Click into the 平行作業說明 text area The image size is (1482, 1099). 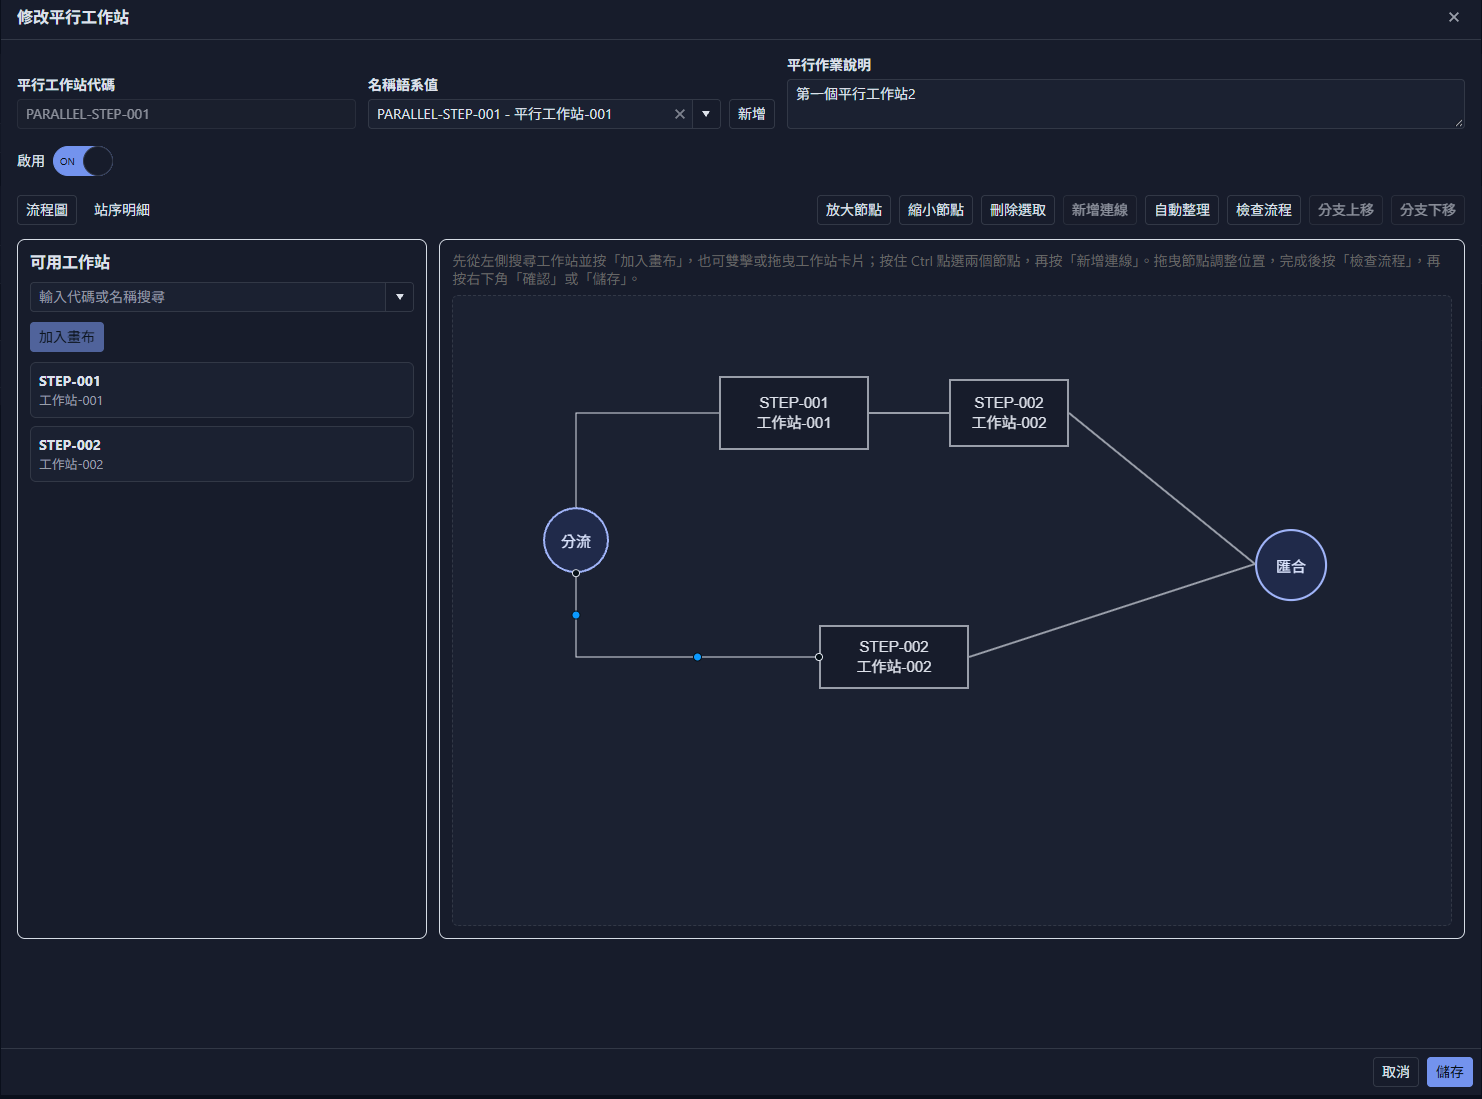pos(1126,104)
